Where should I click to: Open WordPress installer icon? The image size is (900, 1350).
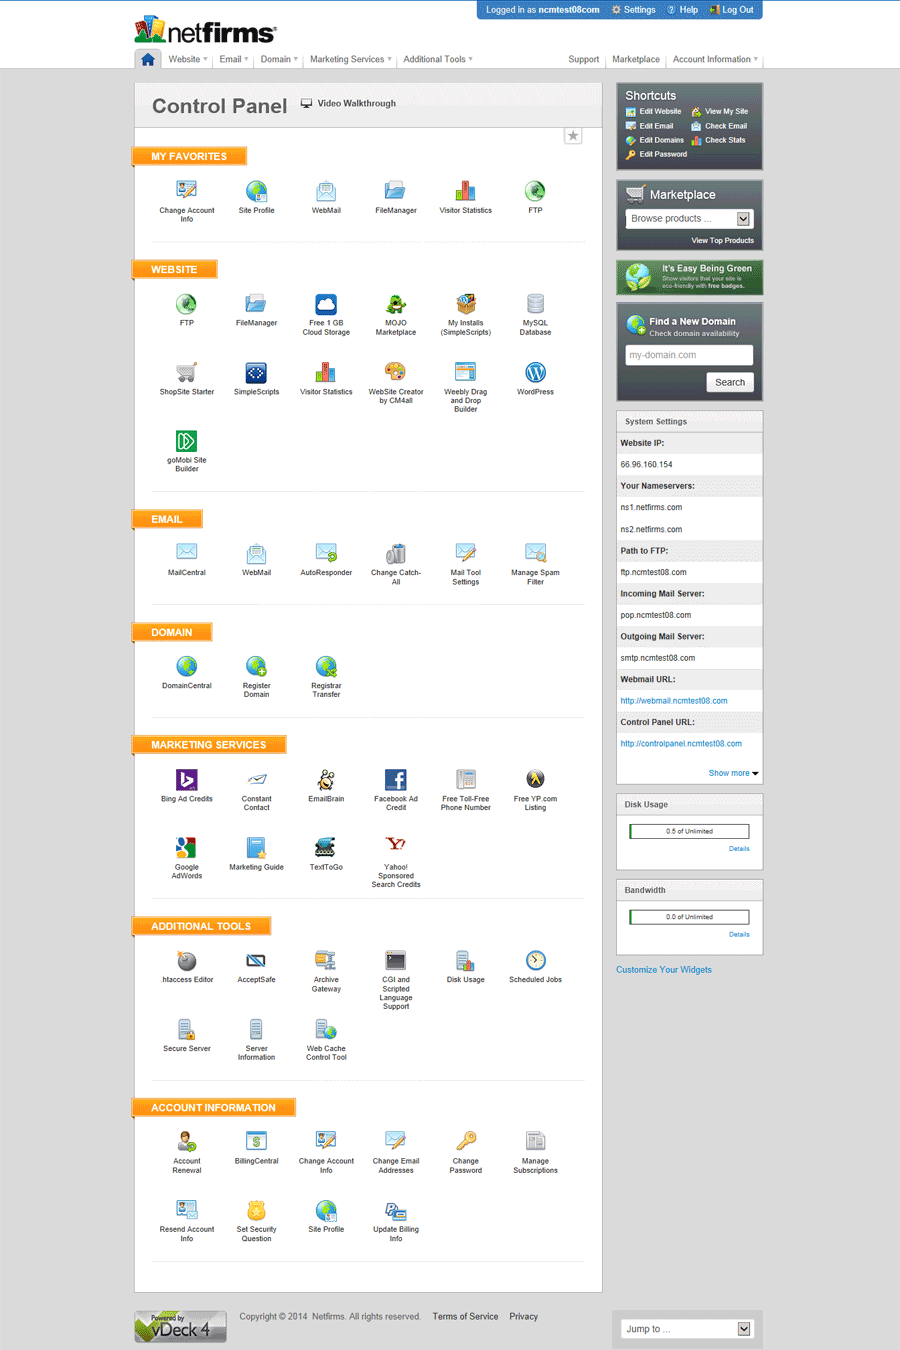coord(535,373)
